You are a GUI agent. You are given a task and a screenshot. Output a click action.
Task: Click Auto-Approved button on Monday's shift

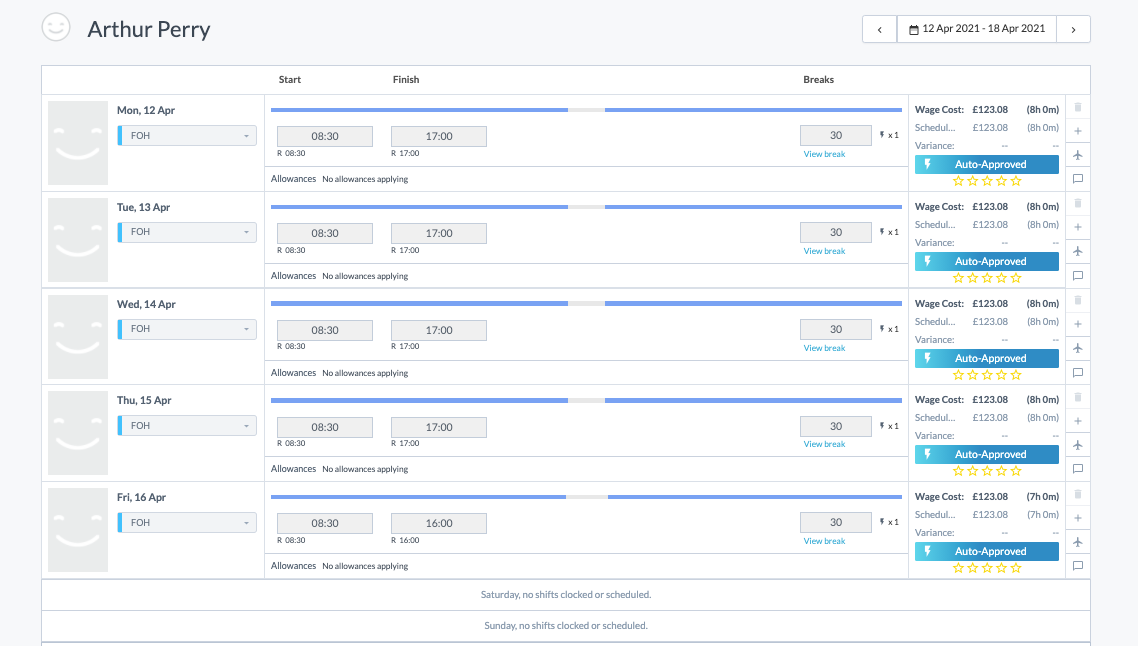986,164
